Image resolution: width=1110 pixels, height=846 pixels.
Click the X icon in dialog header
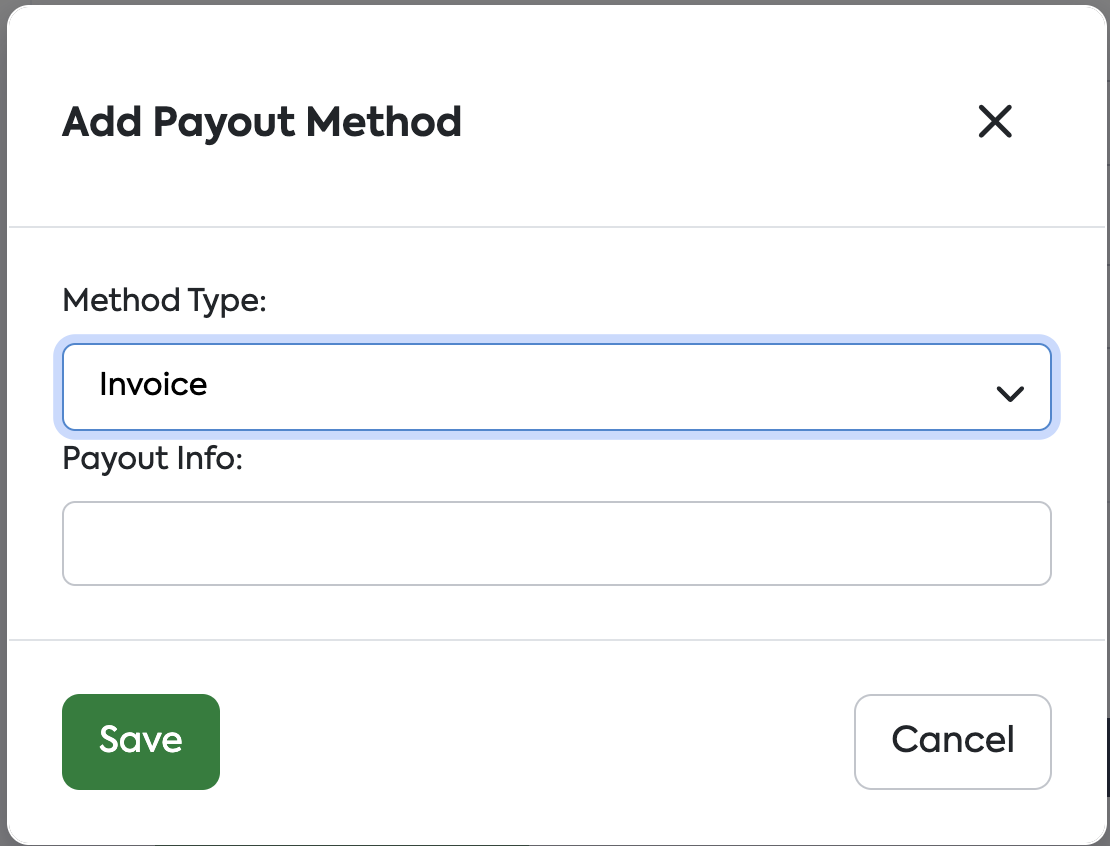tap(995, 122)
